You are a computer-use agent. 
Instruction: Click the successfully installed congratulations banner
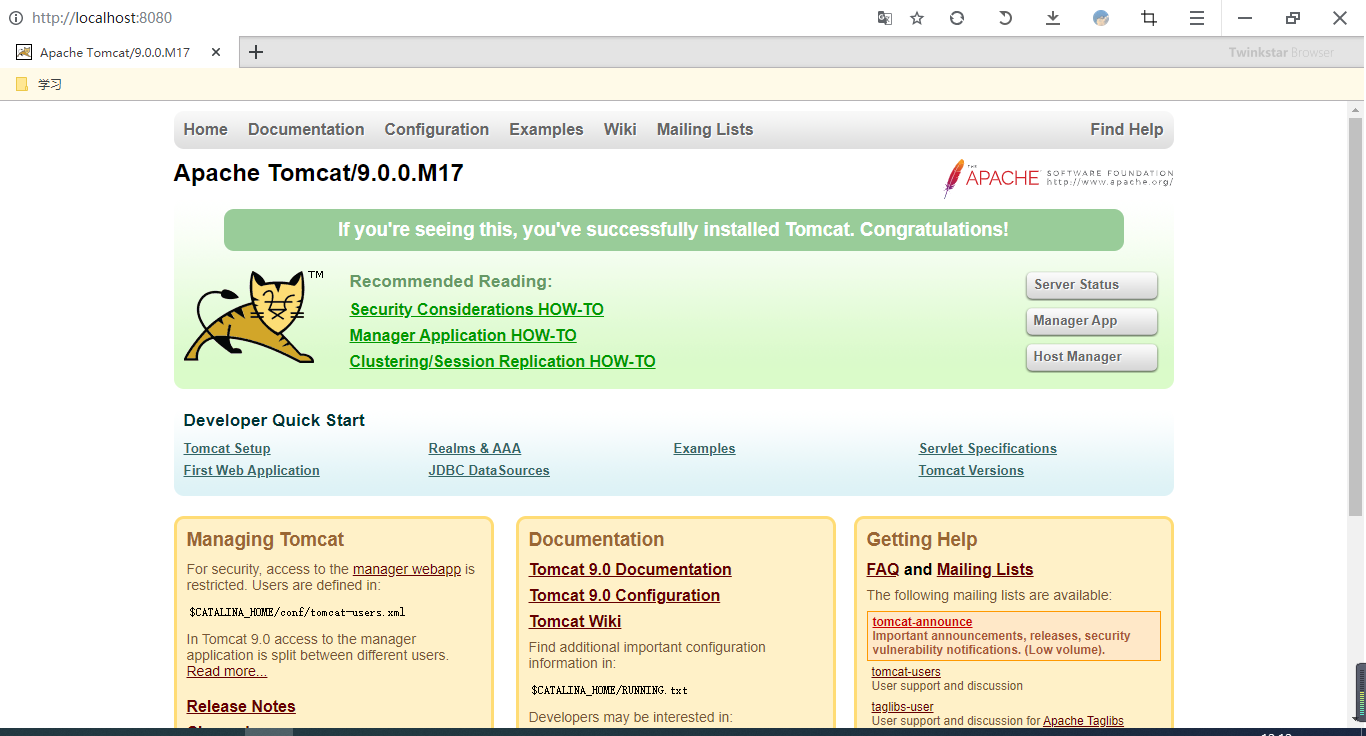(x=673, y=230)
